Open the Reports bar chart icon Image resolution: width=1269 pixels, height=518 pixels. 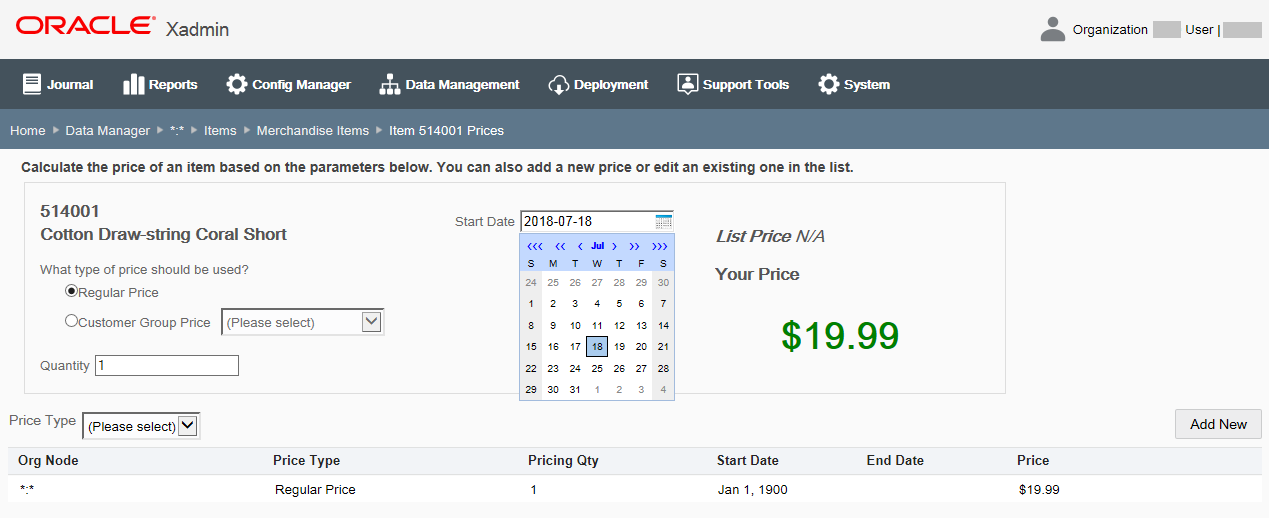pos(134,84)
